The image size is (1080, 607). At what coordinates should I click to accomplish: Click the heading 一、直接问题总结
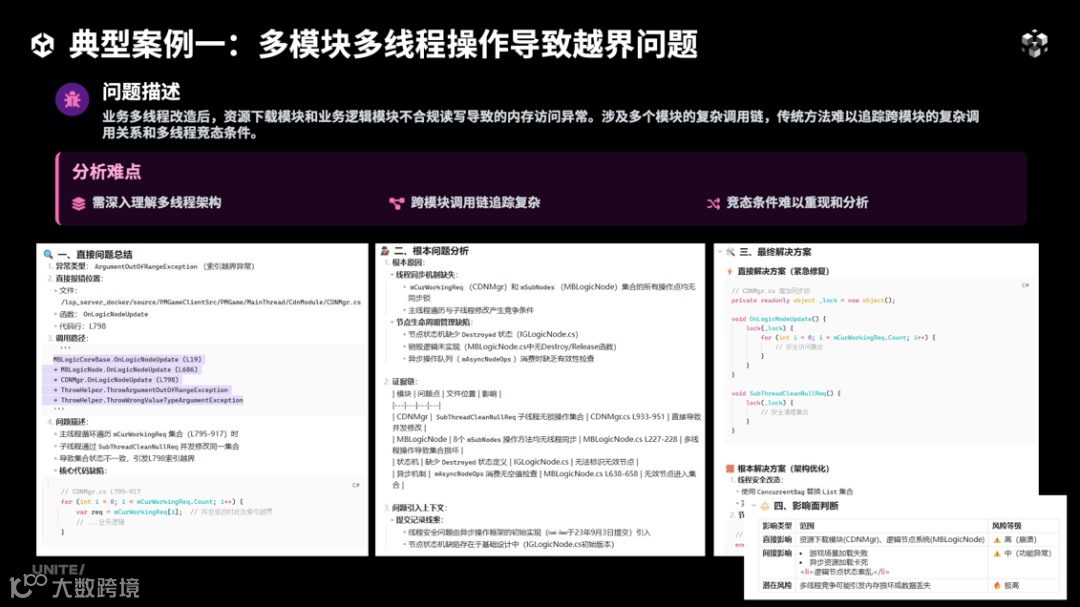point(94,254)
